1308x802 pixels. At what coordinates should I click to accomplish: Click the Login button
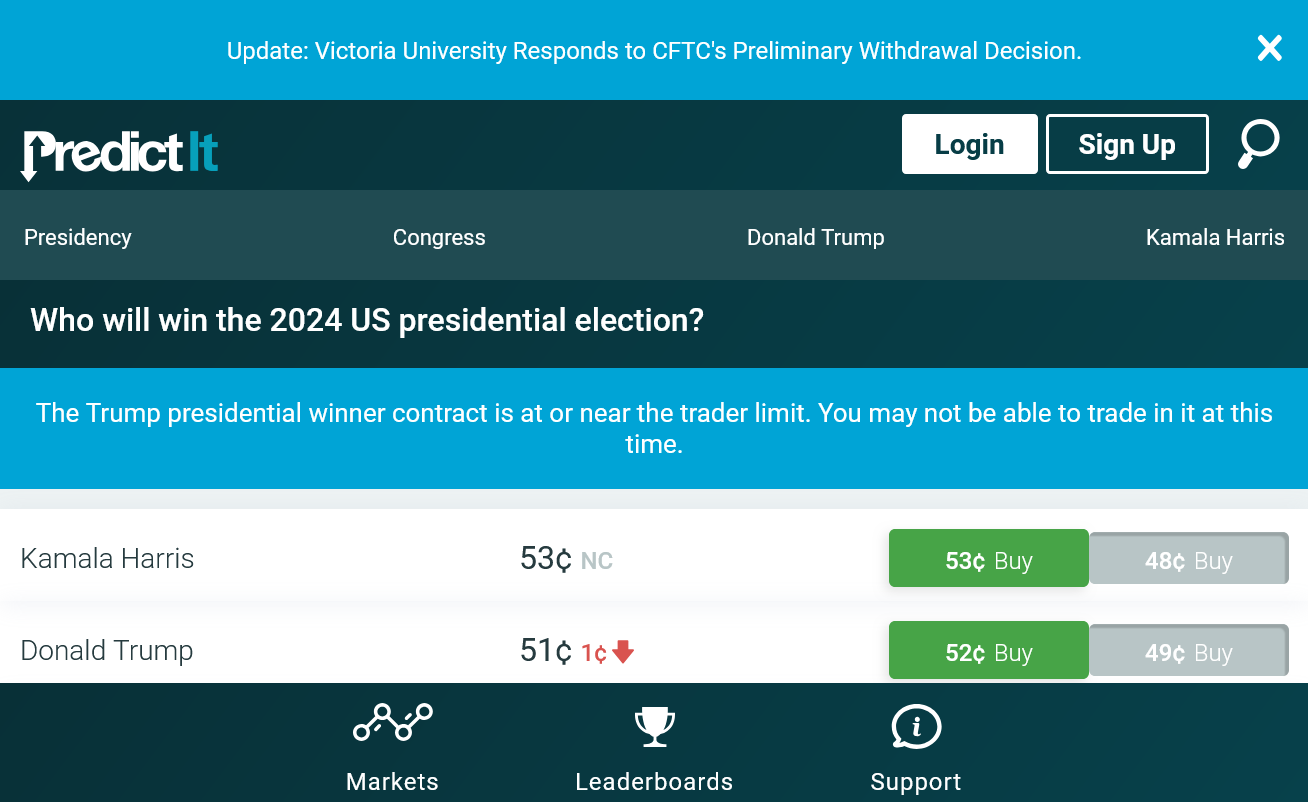[969, 144]
